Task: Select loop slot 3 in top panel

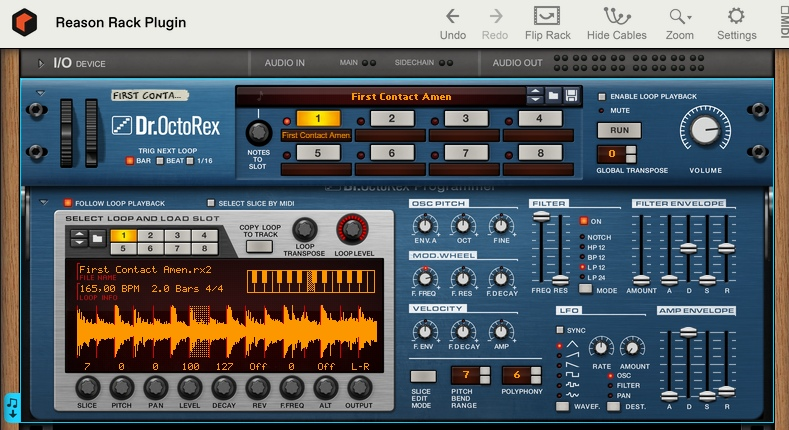Action: [465, 119]
